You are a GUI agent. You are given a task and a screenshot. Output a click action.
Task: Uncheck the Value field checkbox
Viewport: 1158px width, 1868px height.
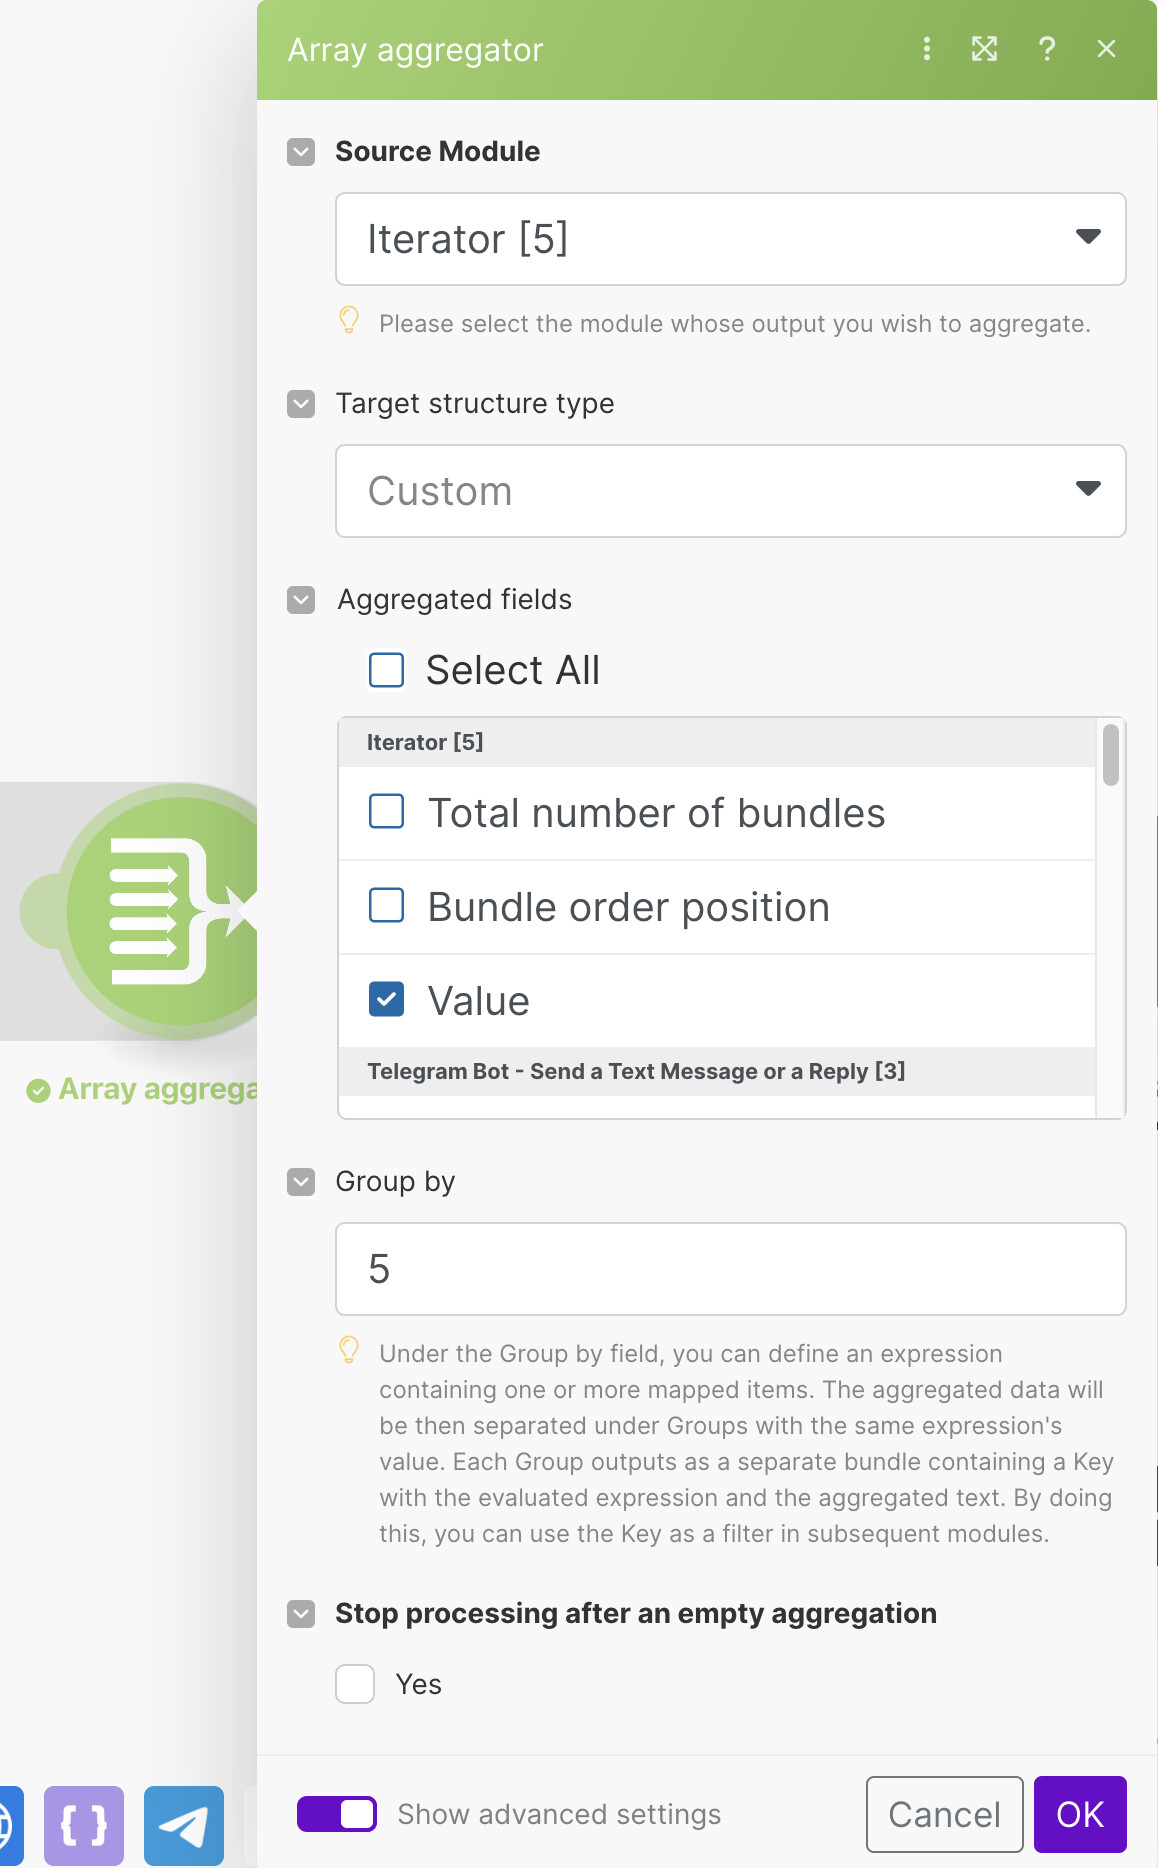click(x=387, y=1000)
